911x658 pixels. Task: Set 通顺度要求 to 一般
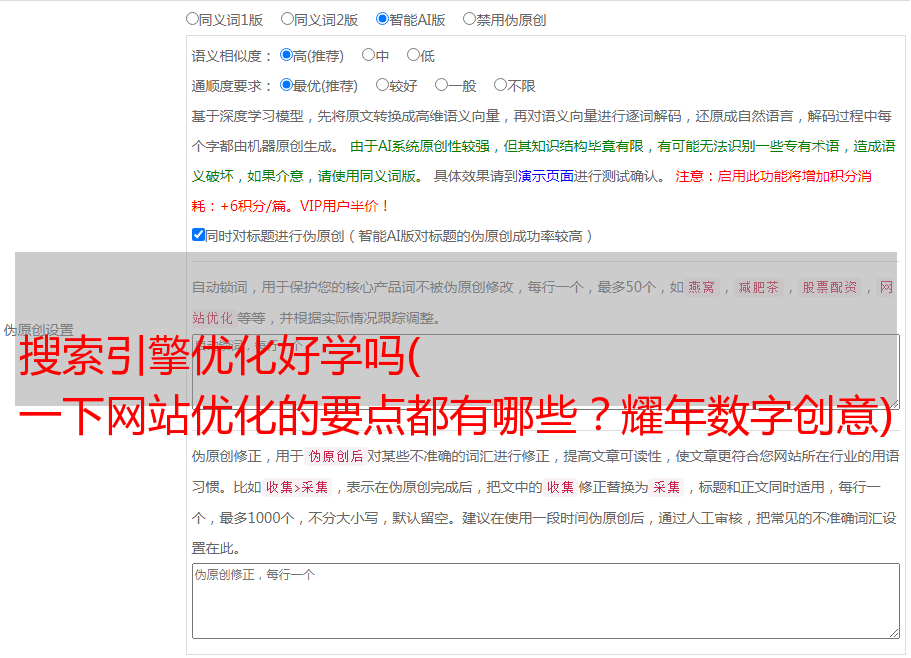[441, 85]
